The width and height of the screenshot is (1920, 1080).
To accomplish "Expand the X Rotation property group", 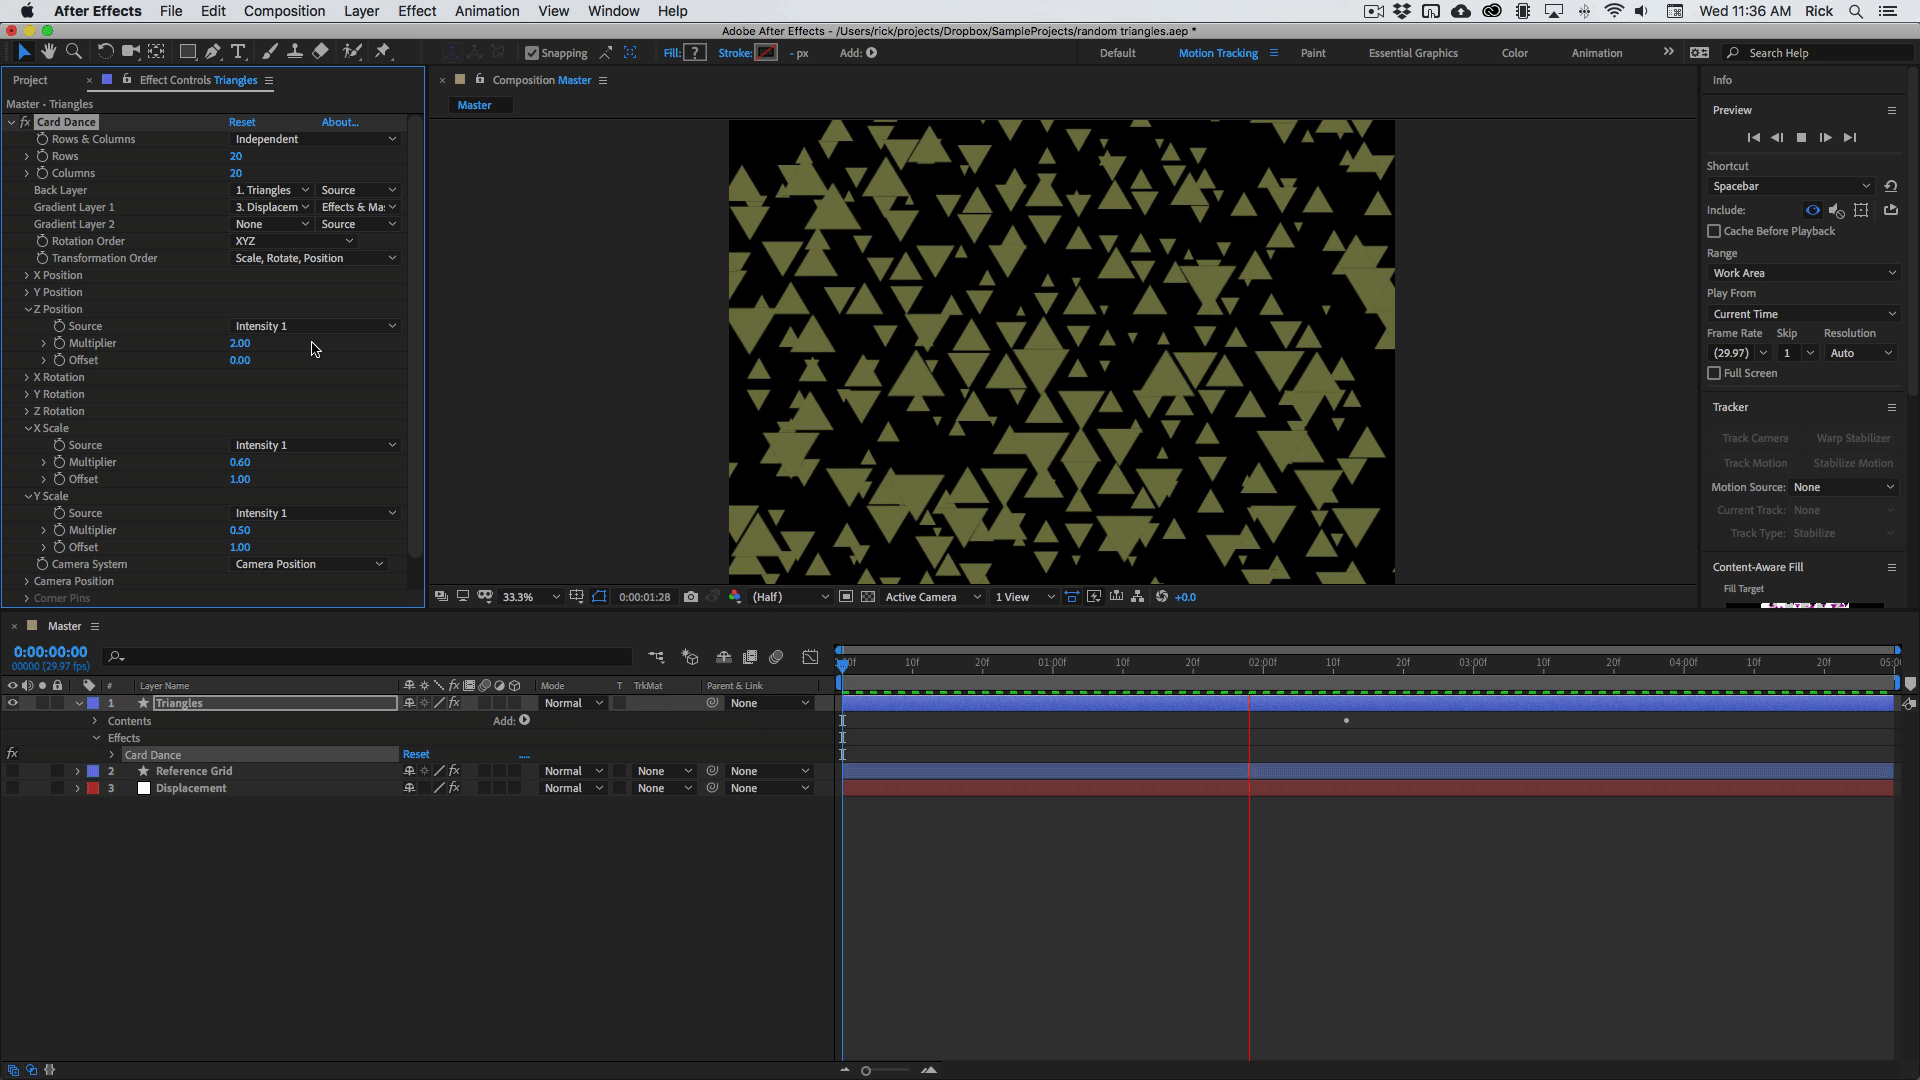I will 27,377.
